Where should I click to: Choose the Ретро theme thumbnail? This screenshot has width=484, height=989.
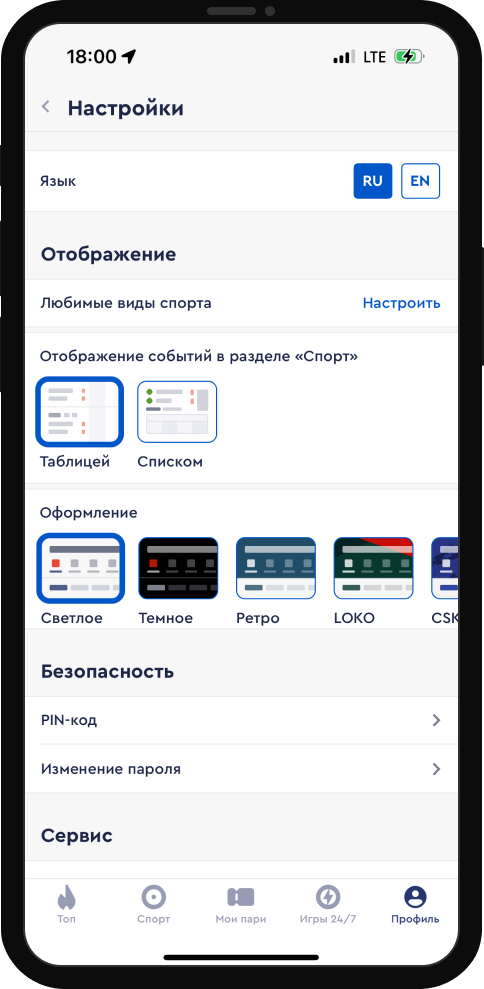click(276, 568)
